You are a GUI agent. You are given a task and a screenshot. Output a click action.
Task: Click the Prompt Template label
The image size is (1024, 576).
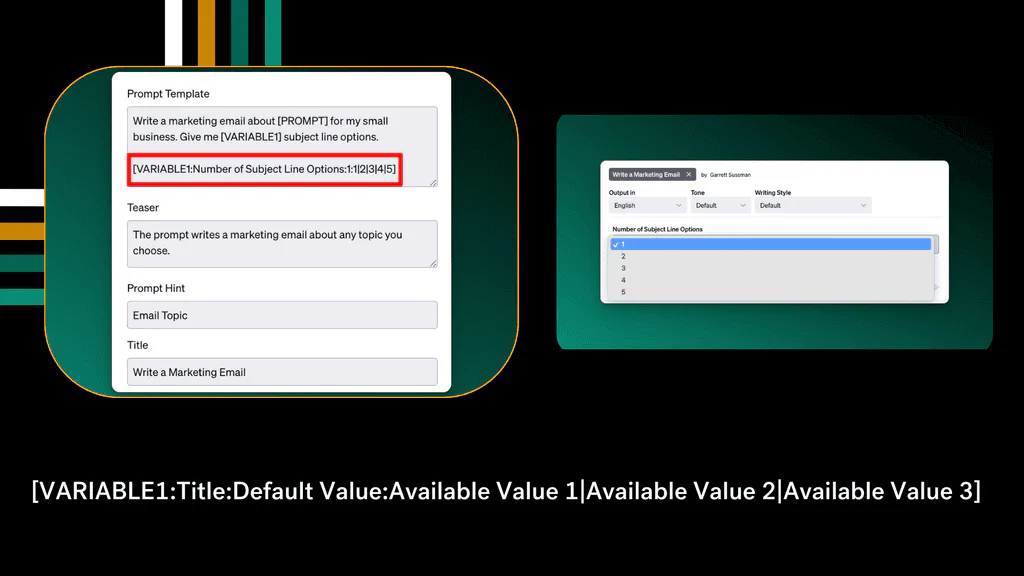pyautogui.click(x=168, y=93)
